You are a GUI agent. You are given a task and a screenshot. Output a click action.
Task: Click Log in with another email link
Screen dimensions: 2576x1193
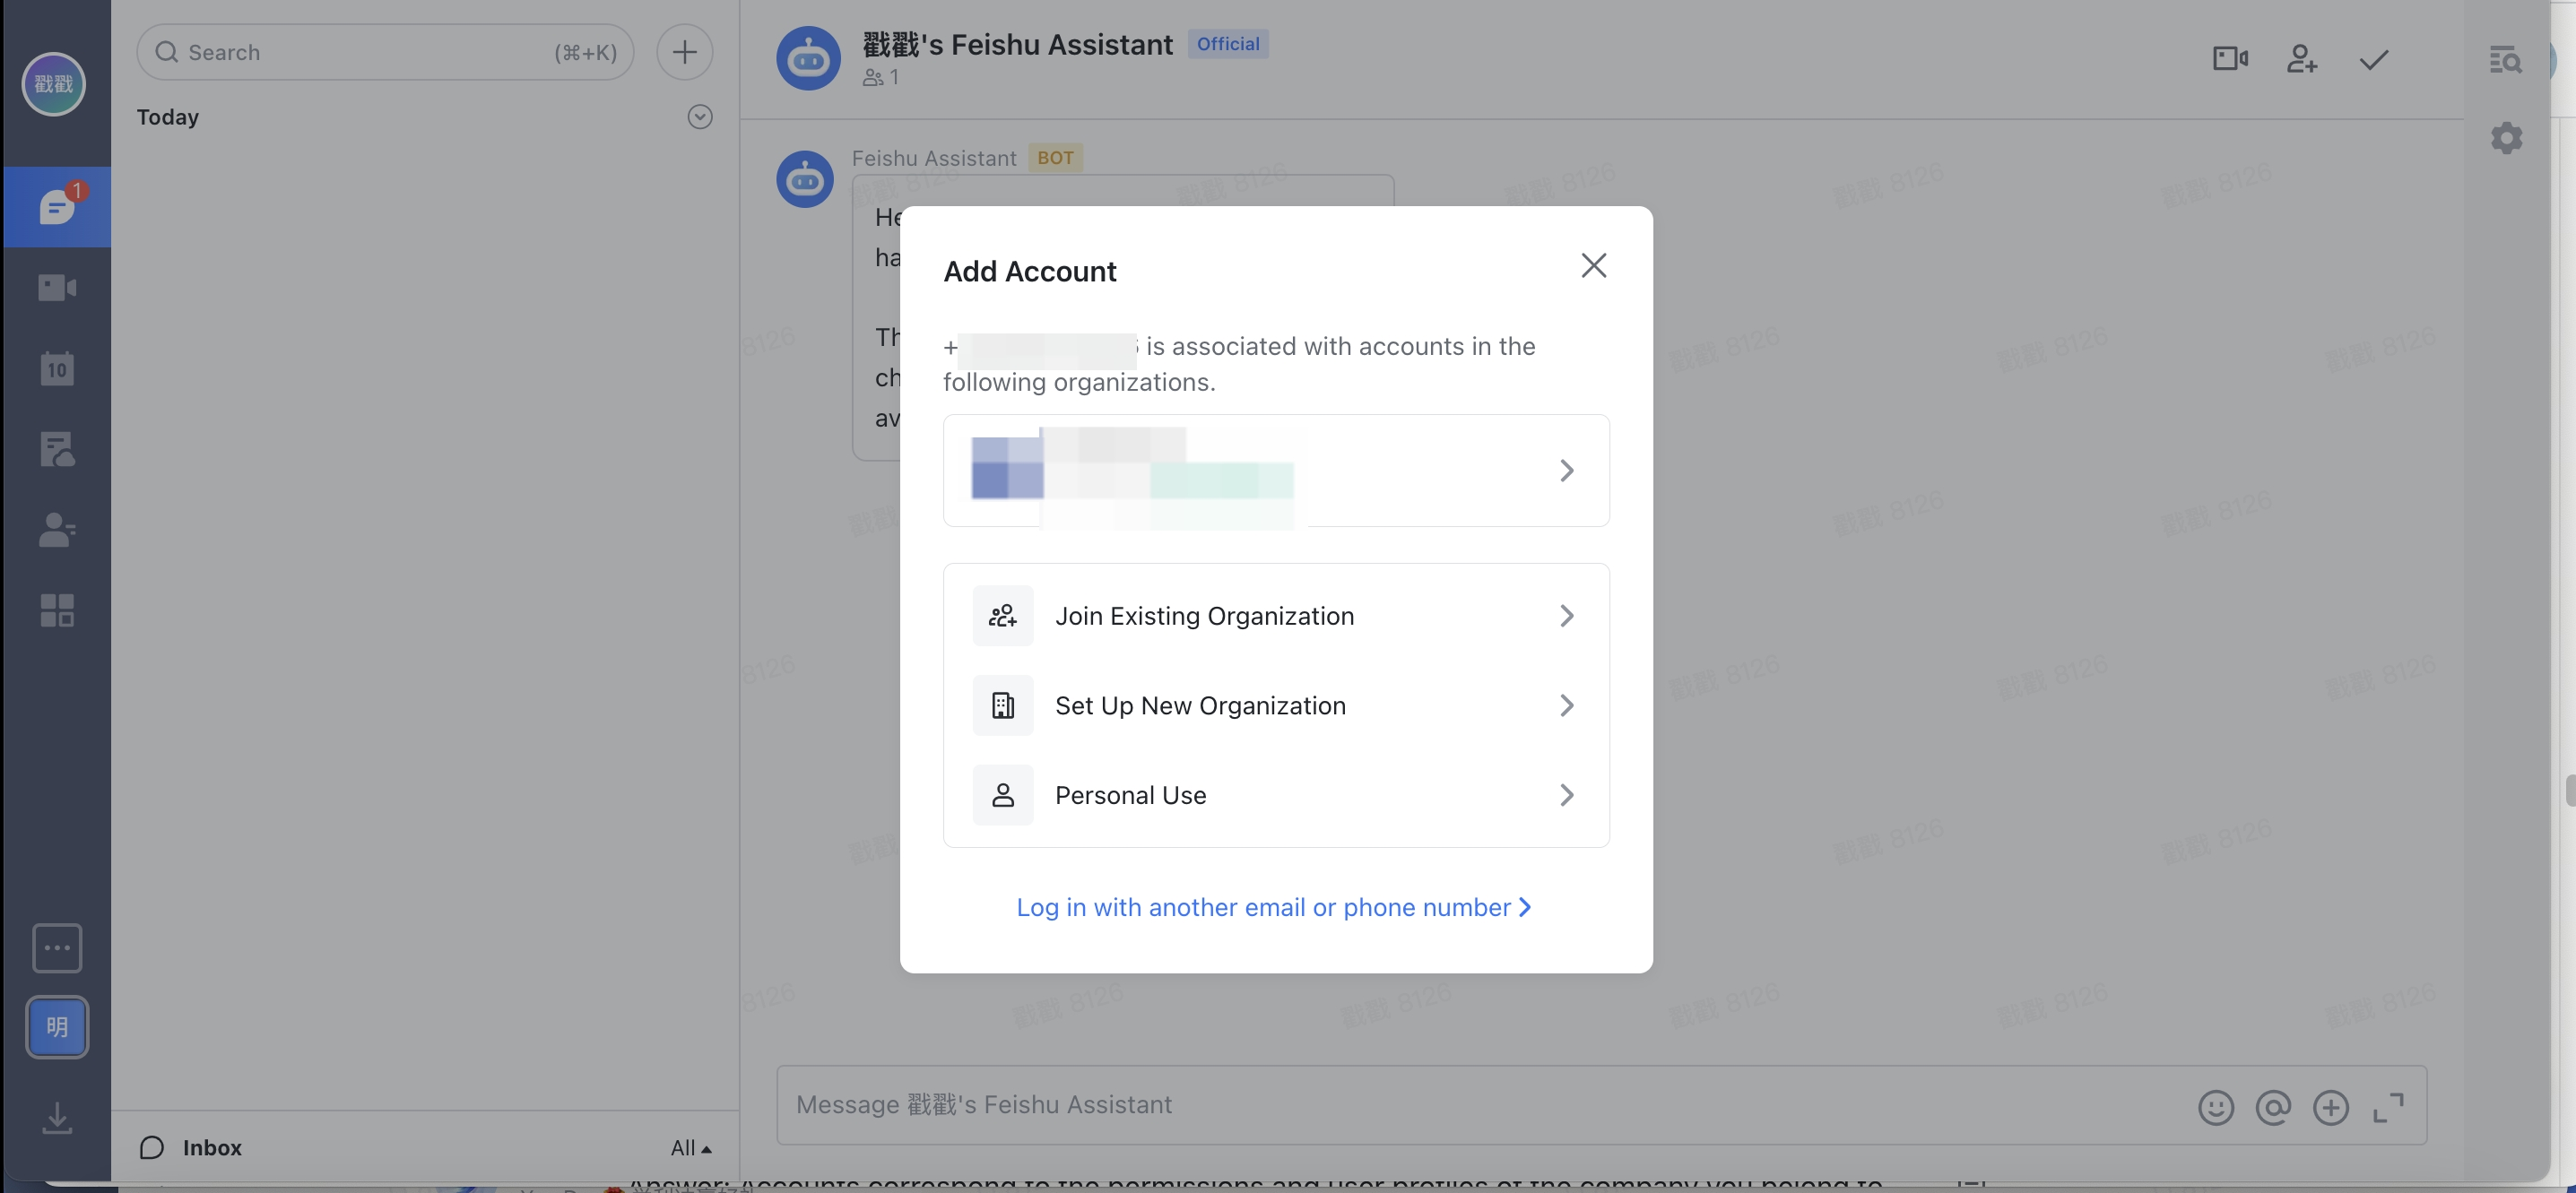[x=1273, y=907]
